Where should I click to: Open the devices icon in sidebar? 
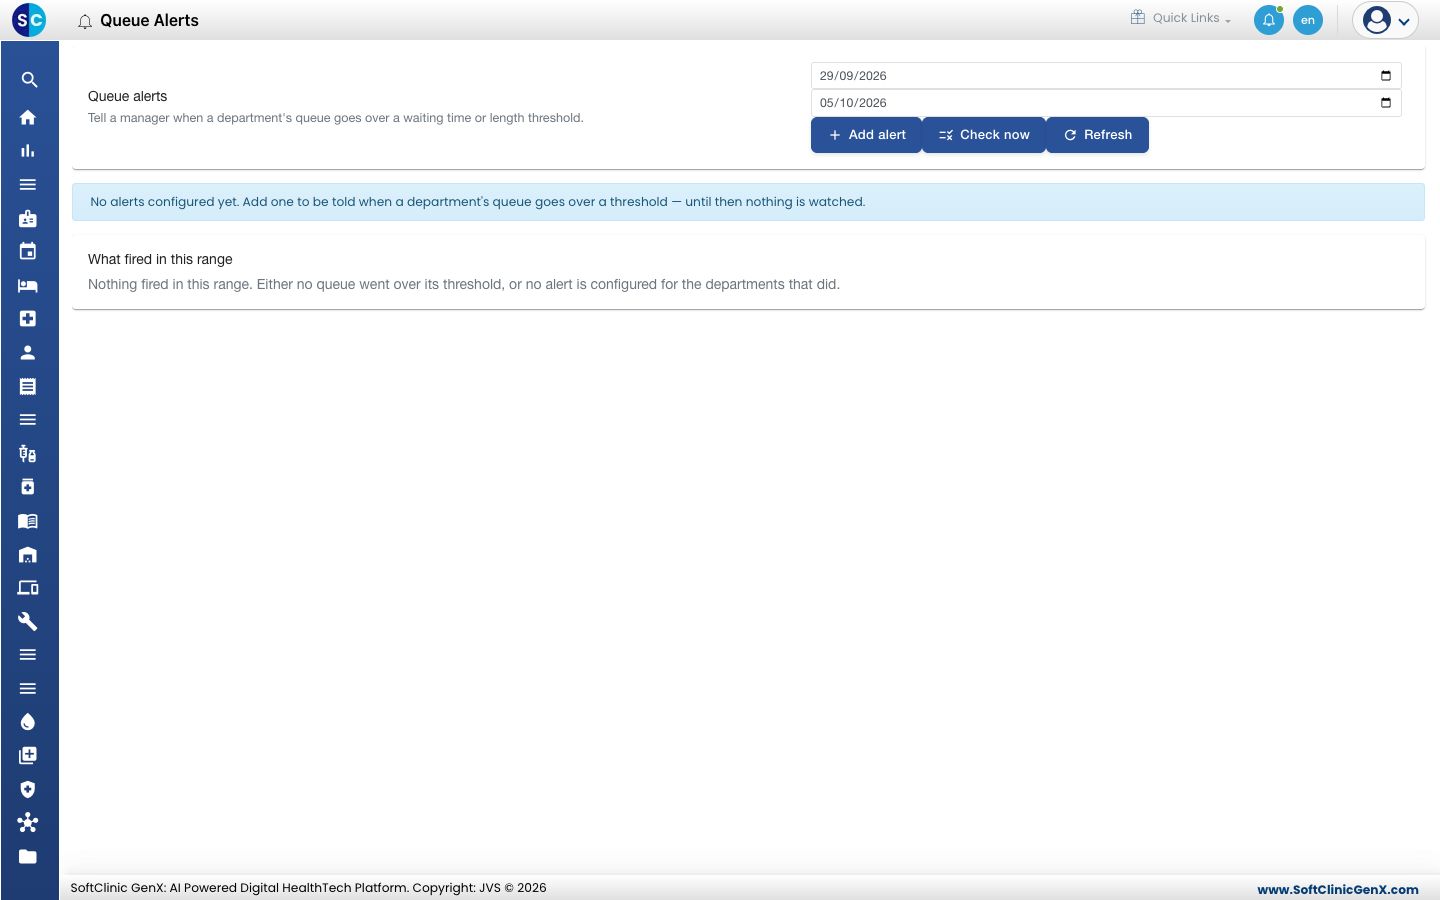(x=28, y=588)
